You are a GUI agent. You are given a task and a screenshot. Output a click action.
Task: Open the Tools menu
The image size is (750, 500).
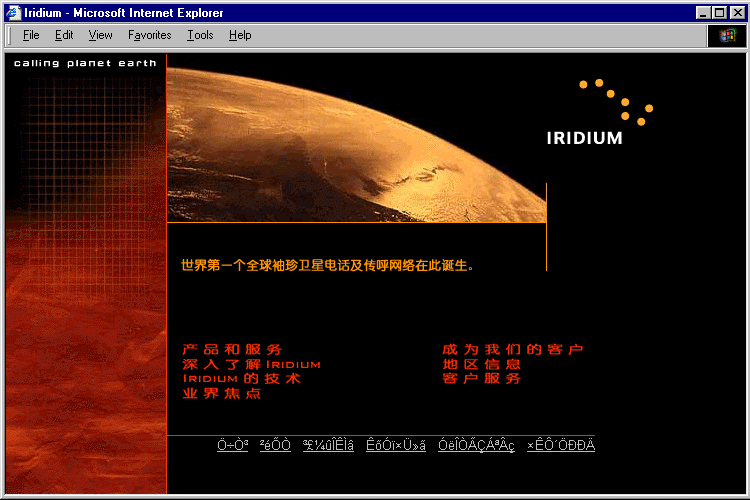[200, 35]
